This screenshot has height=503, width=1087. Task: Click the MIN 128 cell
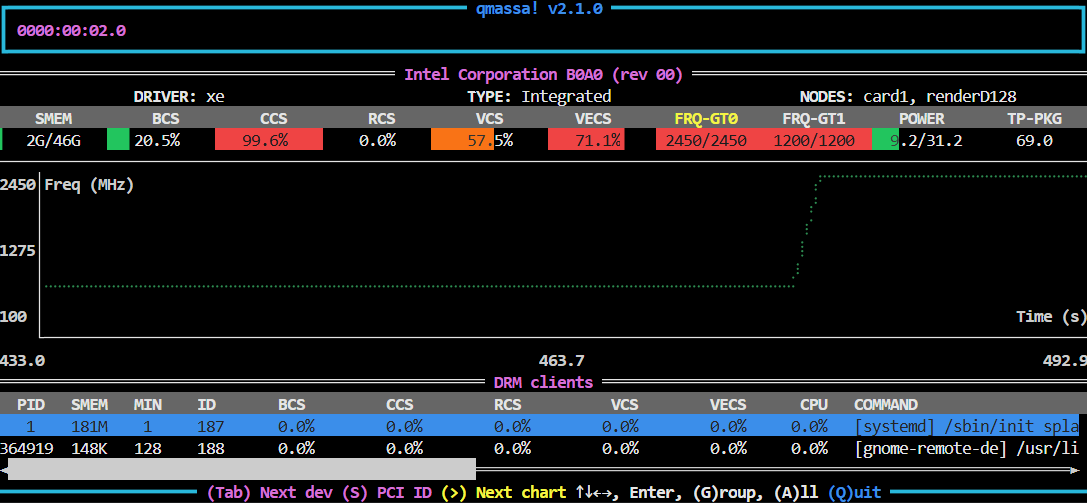148,449
